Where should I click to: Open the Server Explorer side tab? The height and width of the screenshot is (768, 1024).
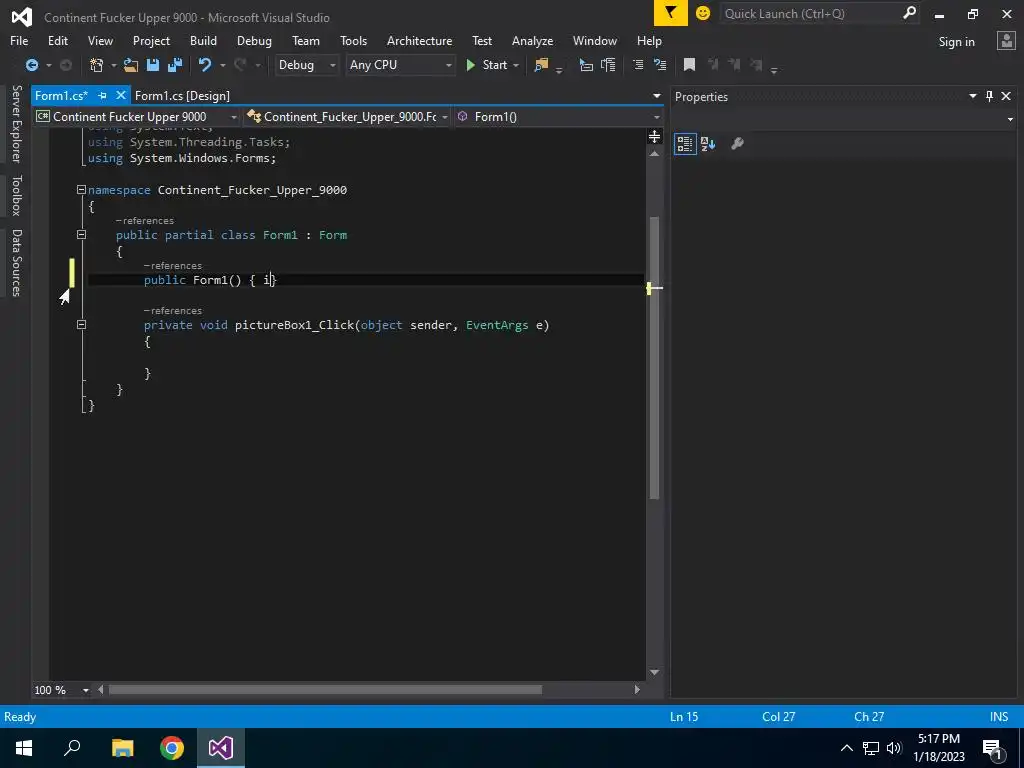pos(16,123)
